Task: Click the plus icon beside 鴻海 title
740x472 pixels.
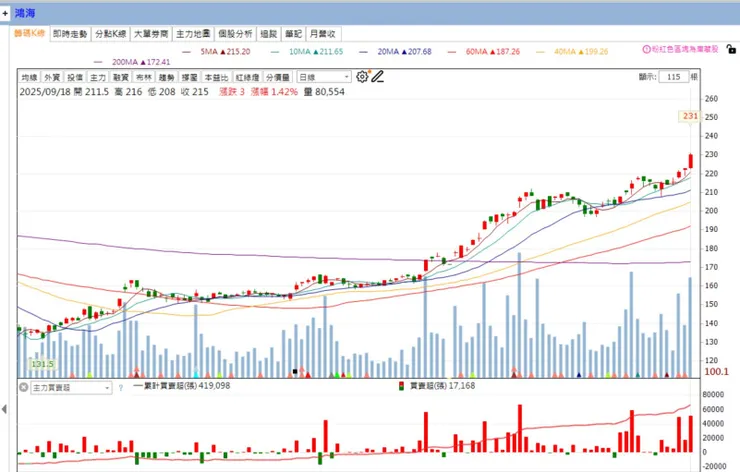Action: 5,13
